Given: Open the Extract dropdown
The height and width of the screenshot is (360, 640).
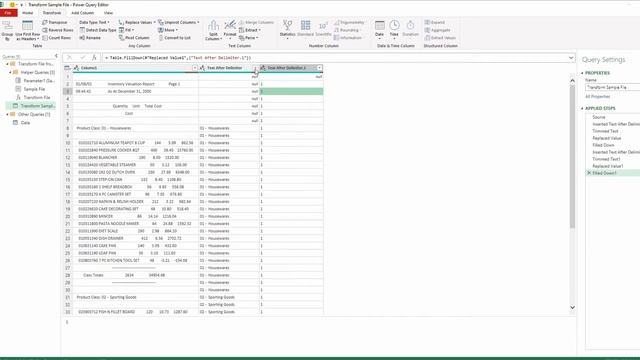Looking at the screenshot, I should [x=250, y=30].
